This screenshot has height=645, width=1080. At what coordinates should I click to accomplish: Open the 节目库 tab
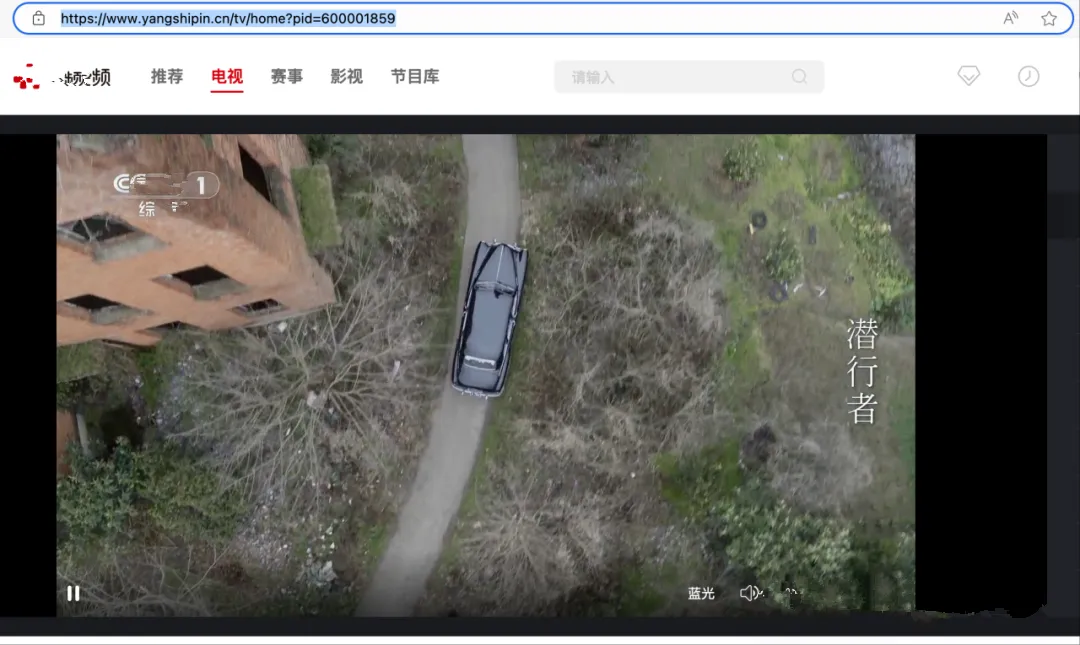click(x=415, y=76)
